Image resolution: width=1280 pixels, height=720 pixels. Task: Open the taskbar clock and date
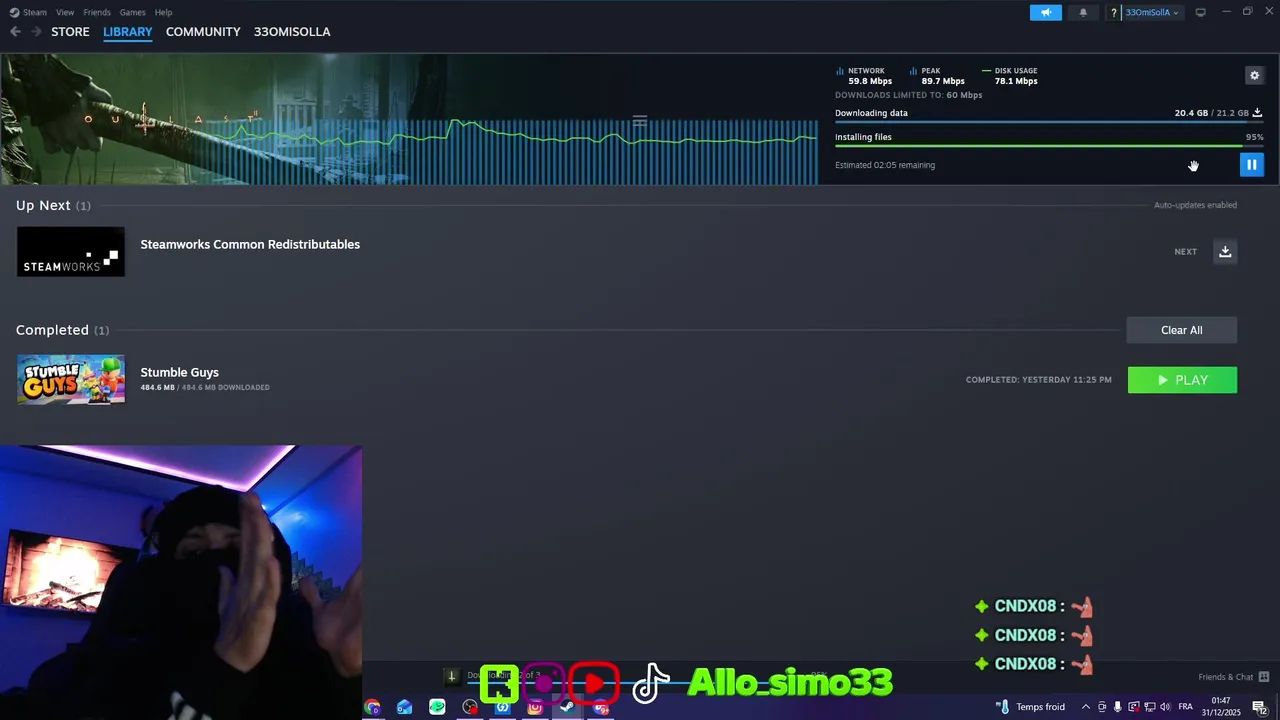point(1221,707)
